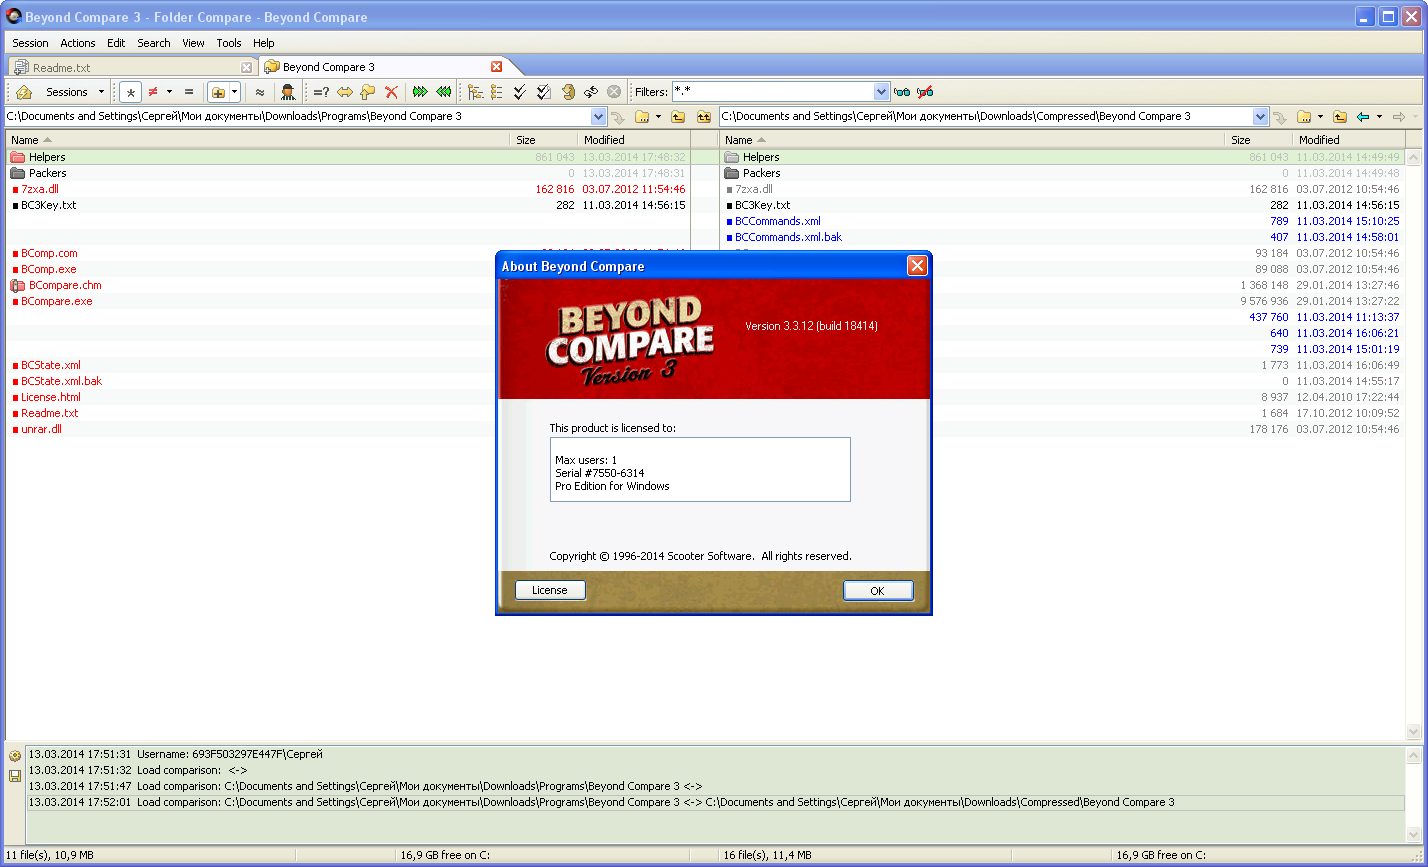This screenshot has height=867, width=1428.
Task: Click the Swap Sides double-arrow icon
Action: tap(345, 92)
